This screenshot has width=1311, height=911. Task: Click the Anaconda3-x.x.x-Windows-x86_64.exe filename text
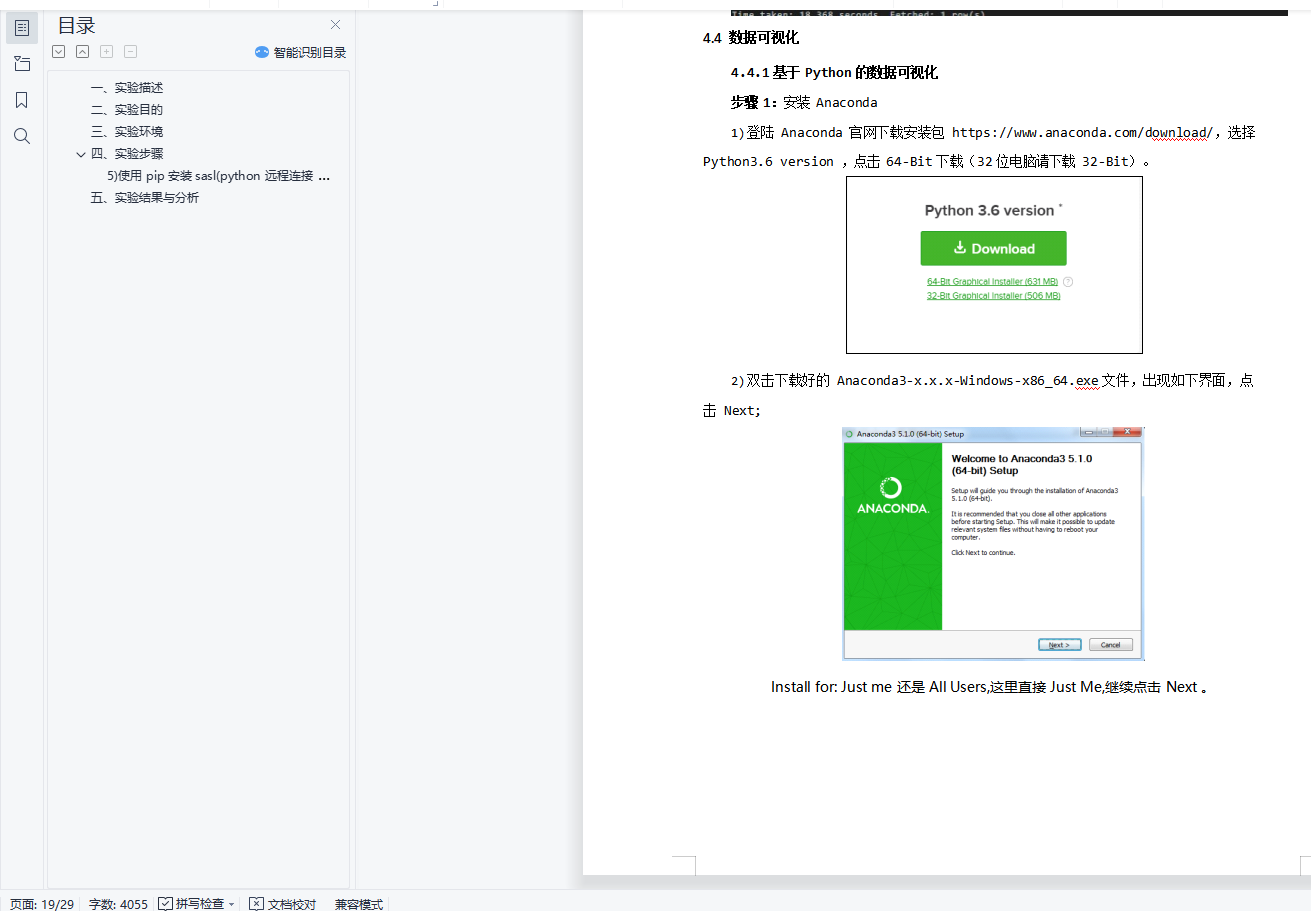pos(968,380)
